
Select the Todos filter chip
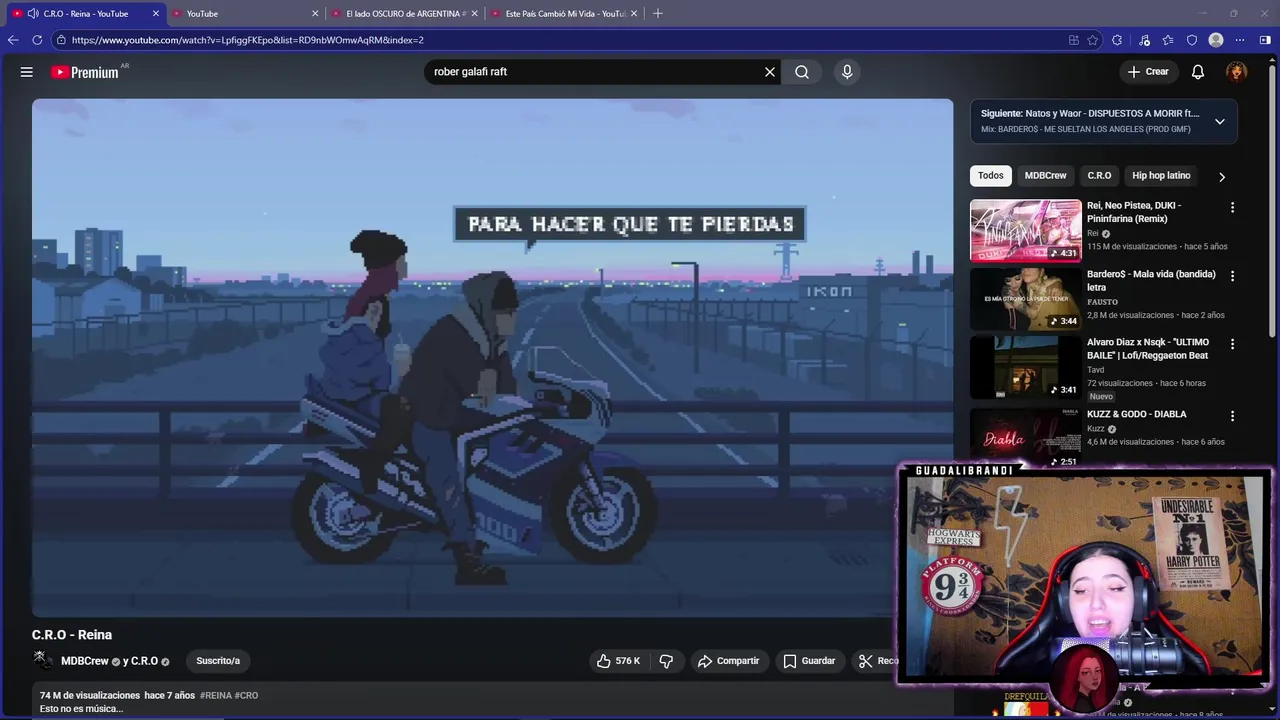991,176
